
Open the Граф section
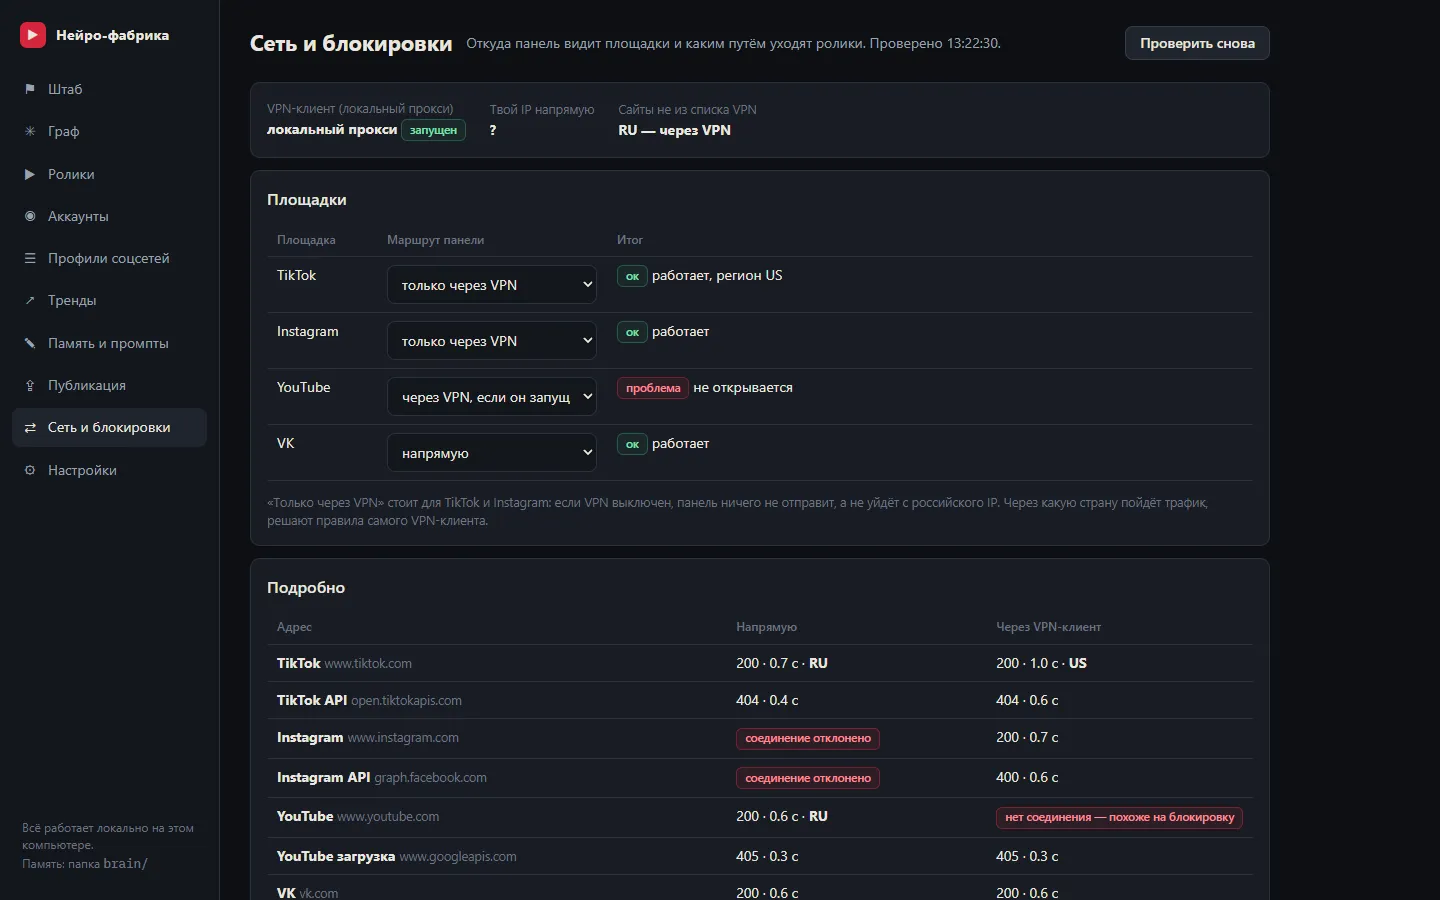[x=109, y=131]
